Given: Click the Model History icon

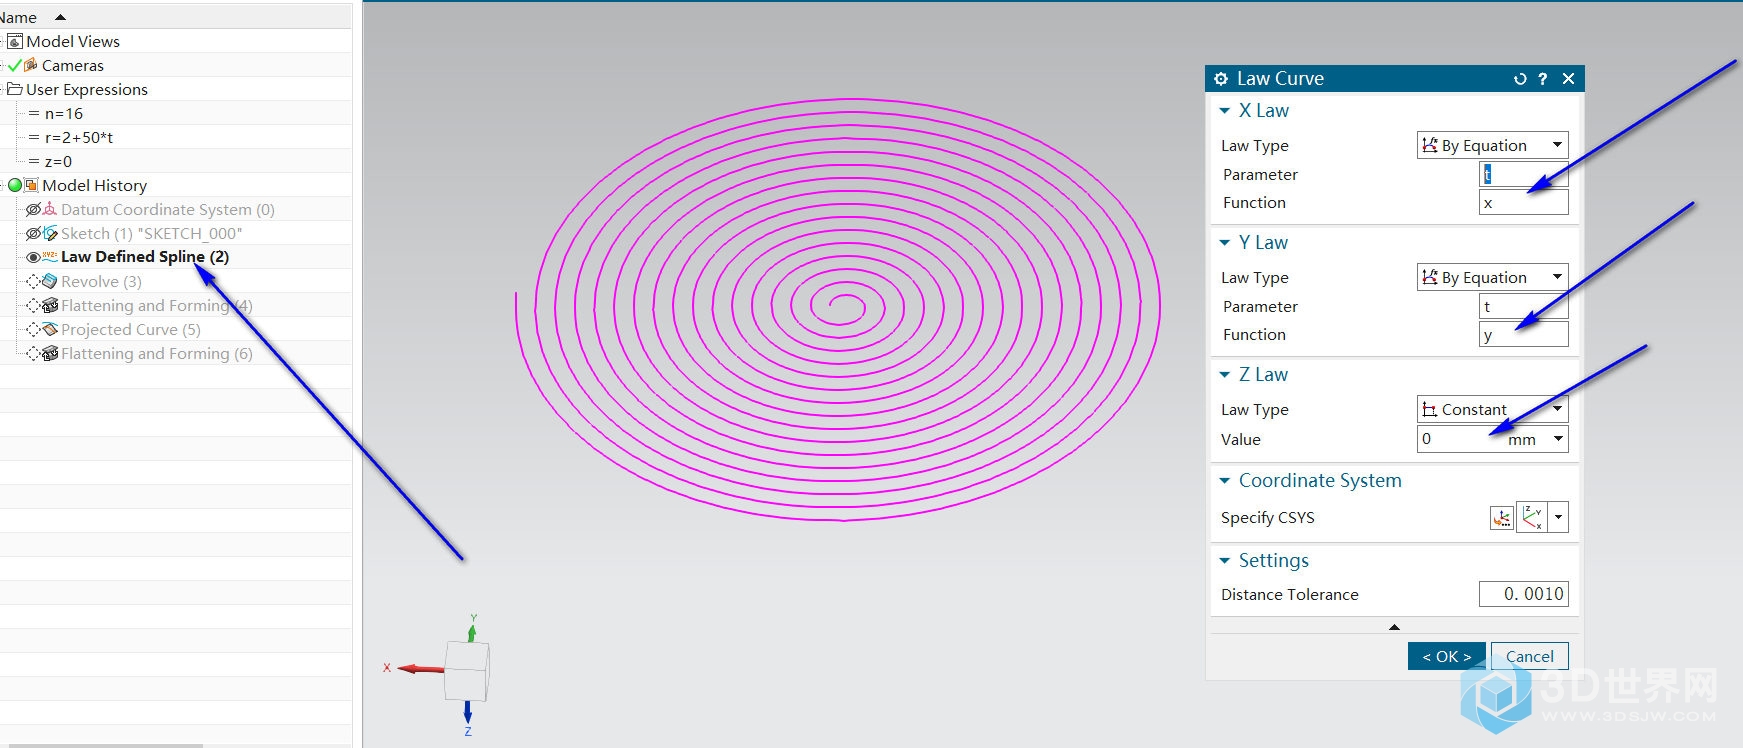Looking at the screenshot, I should coord(32,185).
